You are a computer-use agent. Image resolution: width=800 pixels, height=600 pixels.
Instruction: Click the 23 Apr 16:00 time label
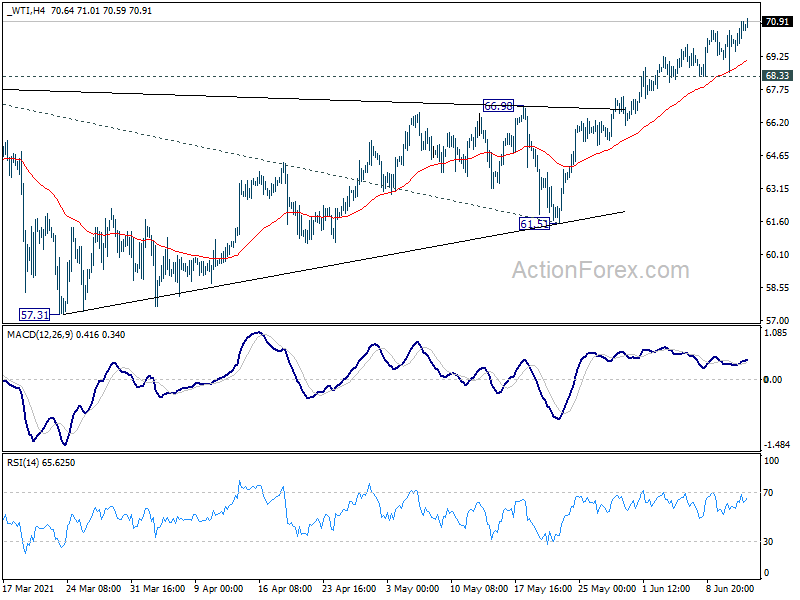tap(349, 588)
